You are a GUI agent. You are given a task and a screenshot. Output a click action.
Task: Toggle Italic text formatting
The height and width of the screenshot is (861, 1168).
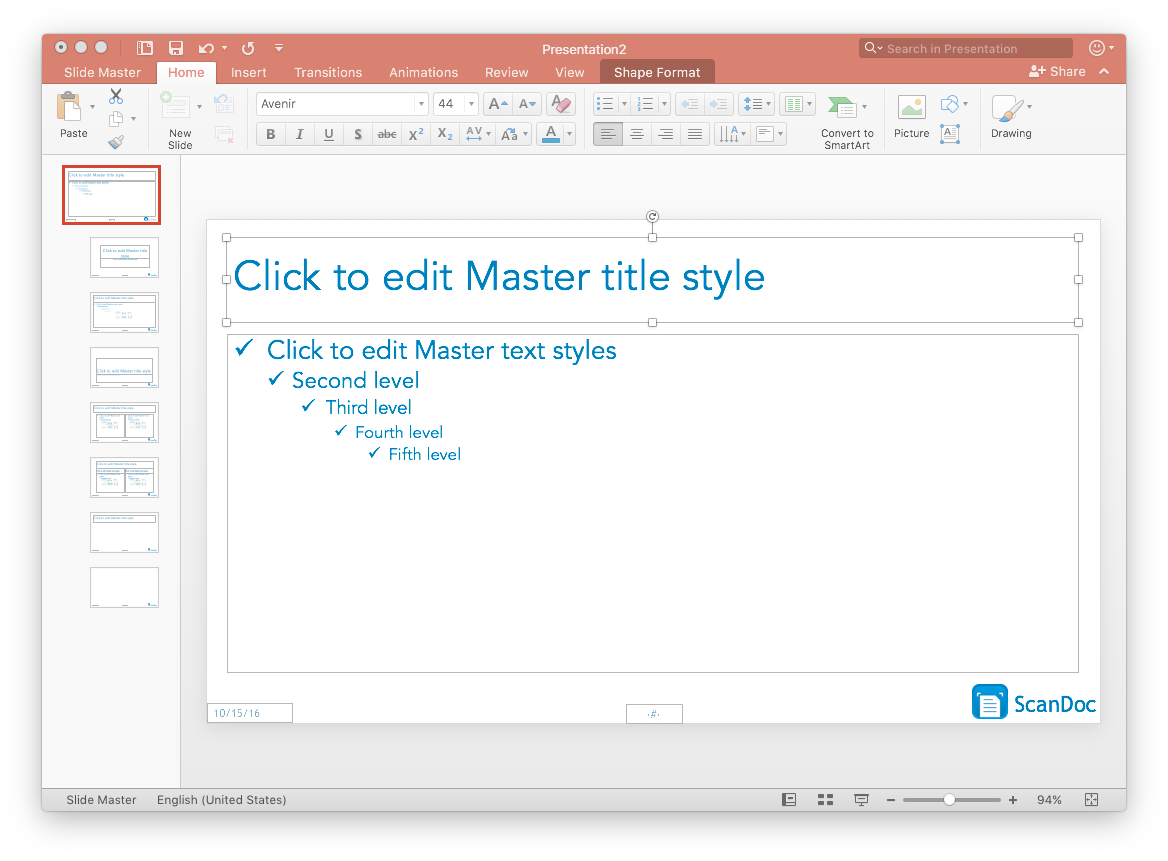[299, 134]
